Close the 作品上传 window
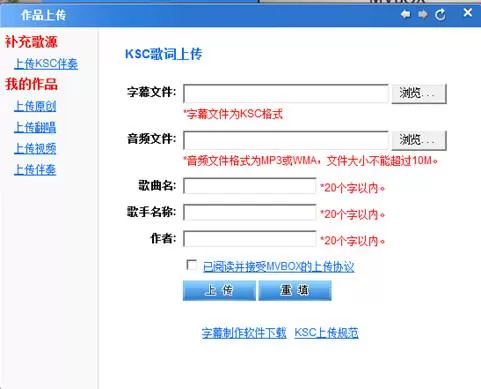Image resolution: width=481 pixels, height=389 pixels. [468, 13]
